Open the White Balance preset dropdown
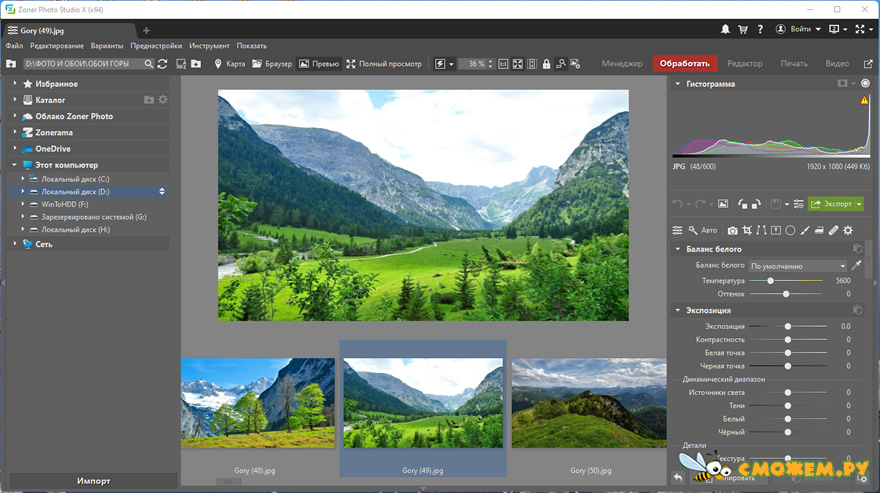 click(798, 266)
